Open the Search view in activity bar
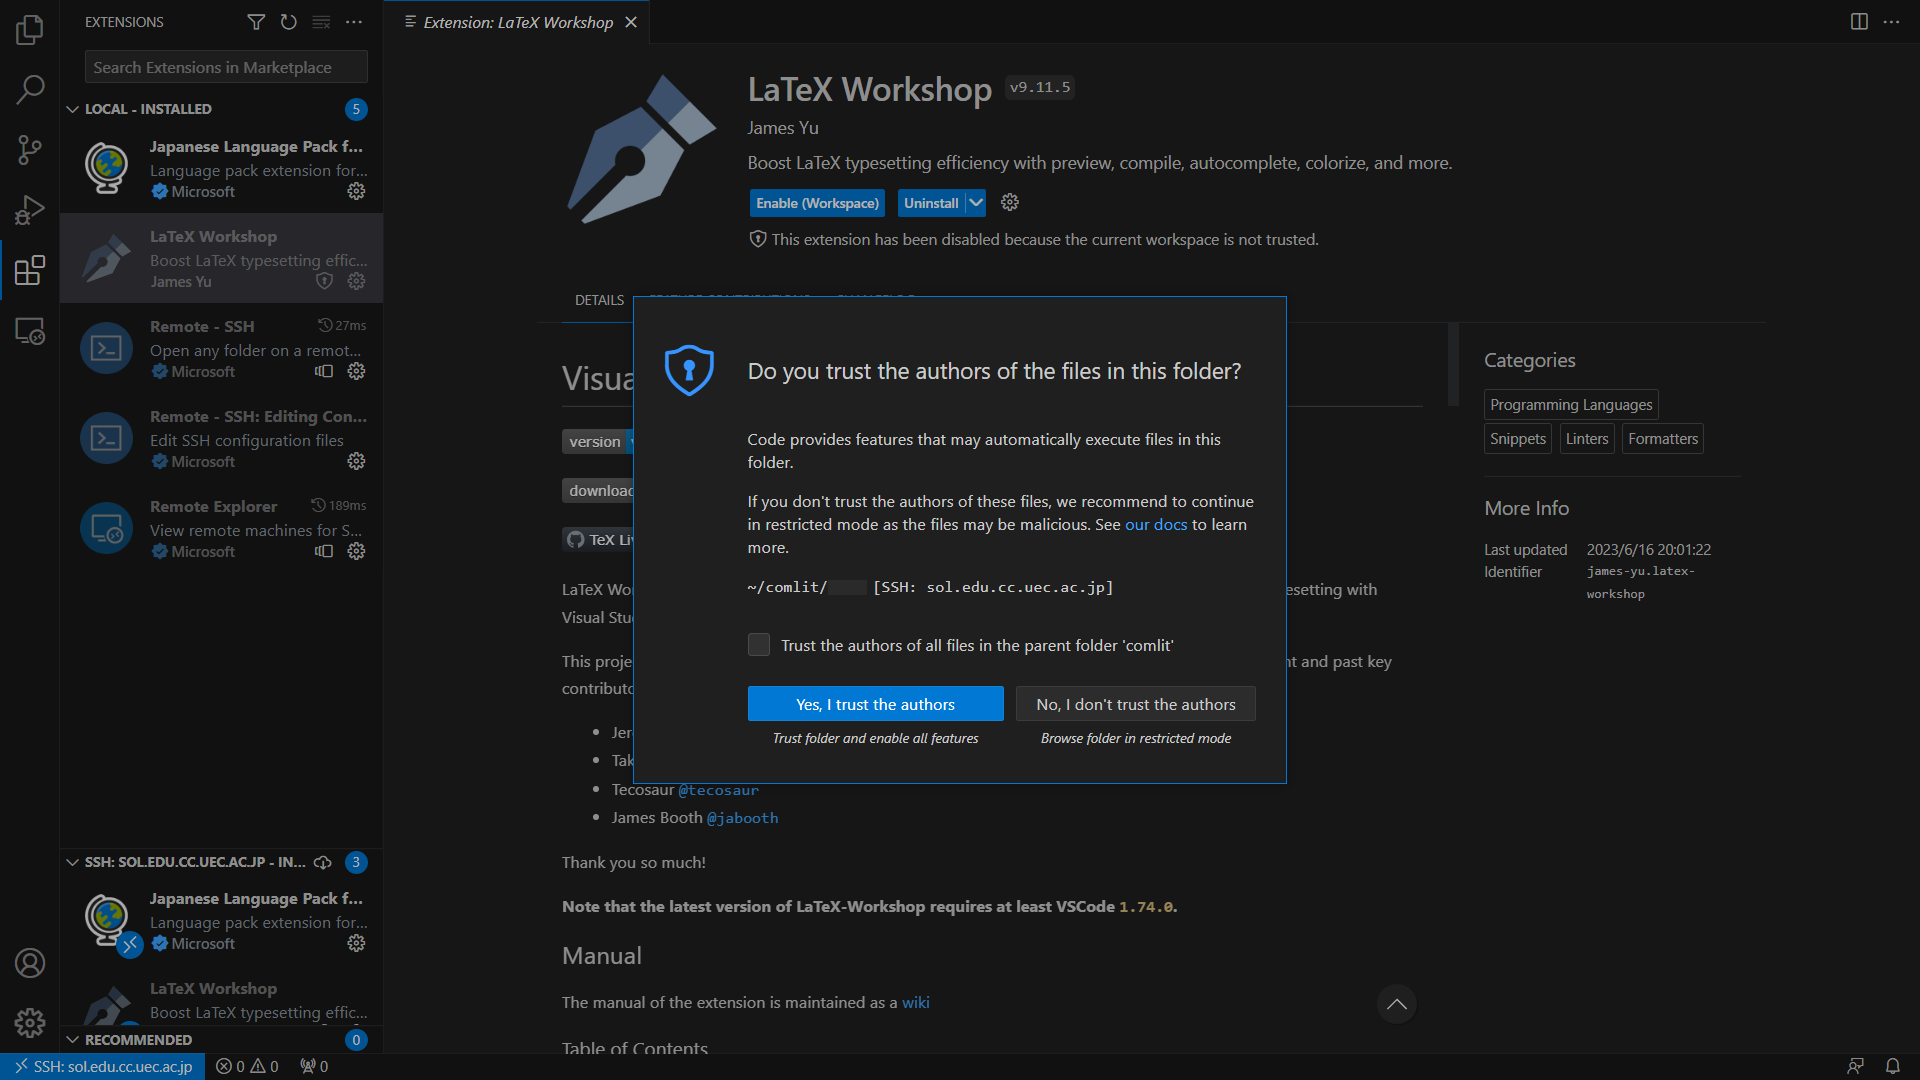 pyautogui.click(x=30, y=90)
